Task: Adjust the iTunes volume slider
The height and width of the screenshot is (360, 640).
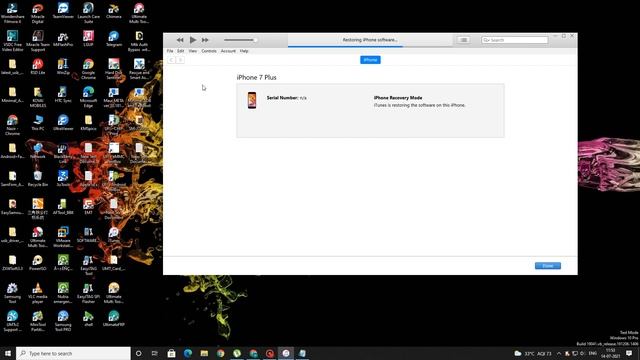Action: point(240,40)
